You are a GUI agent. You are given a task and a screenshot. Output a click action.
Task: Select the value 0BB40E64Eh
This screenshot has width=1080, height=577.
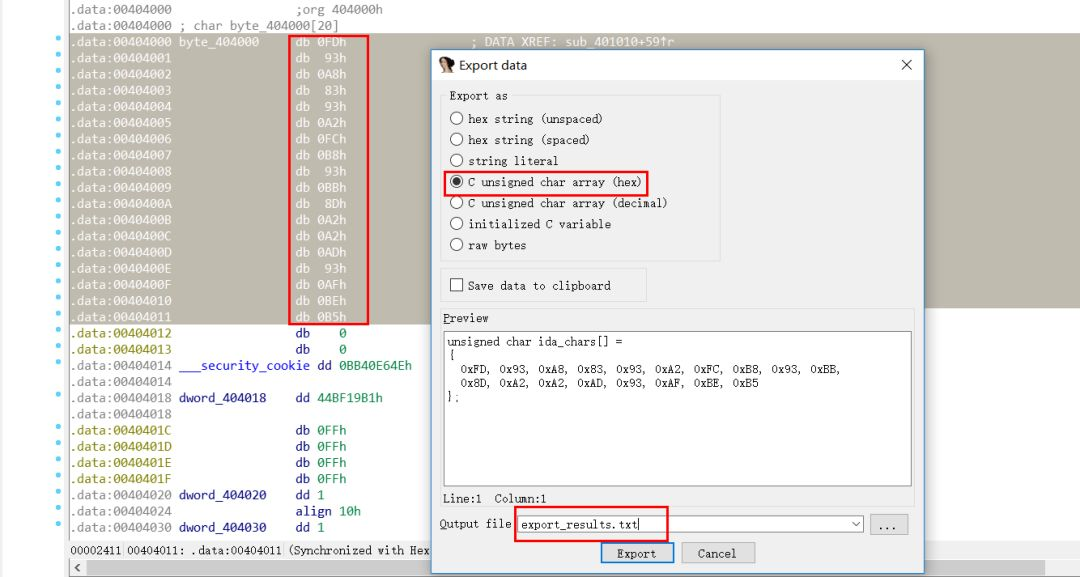[375, 366]
